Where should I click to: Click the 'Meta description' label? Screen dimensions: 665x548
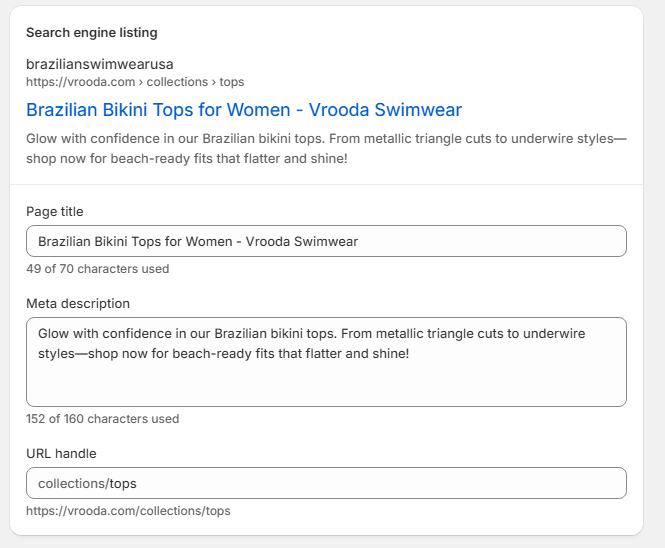[x=78, y=303]
